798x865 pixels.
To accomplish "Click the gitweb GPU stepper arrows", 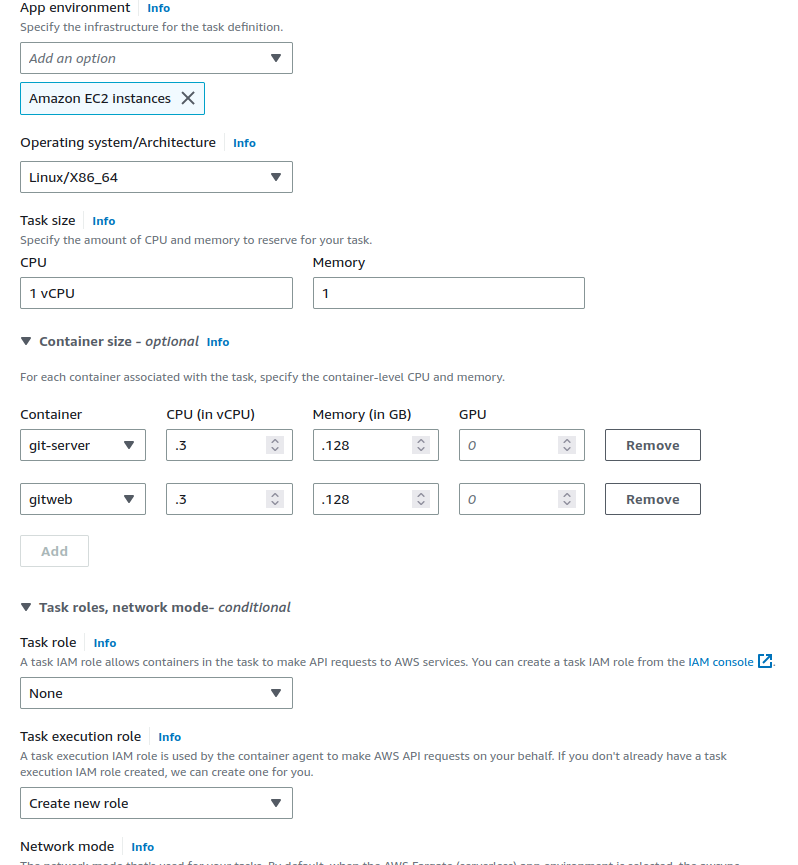I will (567, 499).
